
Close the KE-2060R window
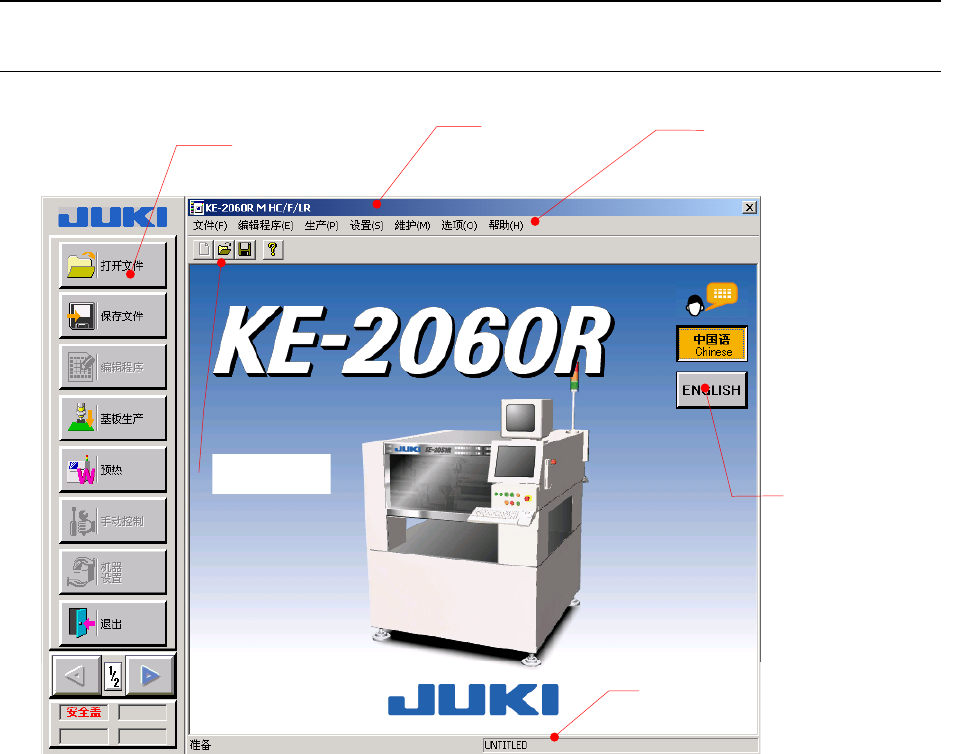750,208
